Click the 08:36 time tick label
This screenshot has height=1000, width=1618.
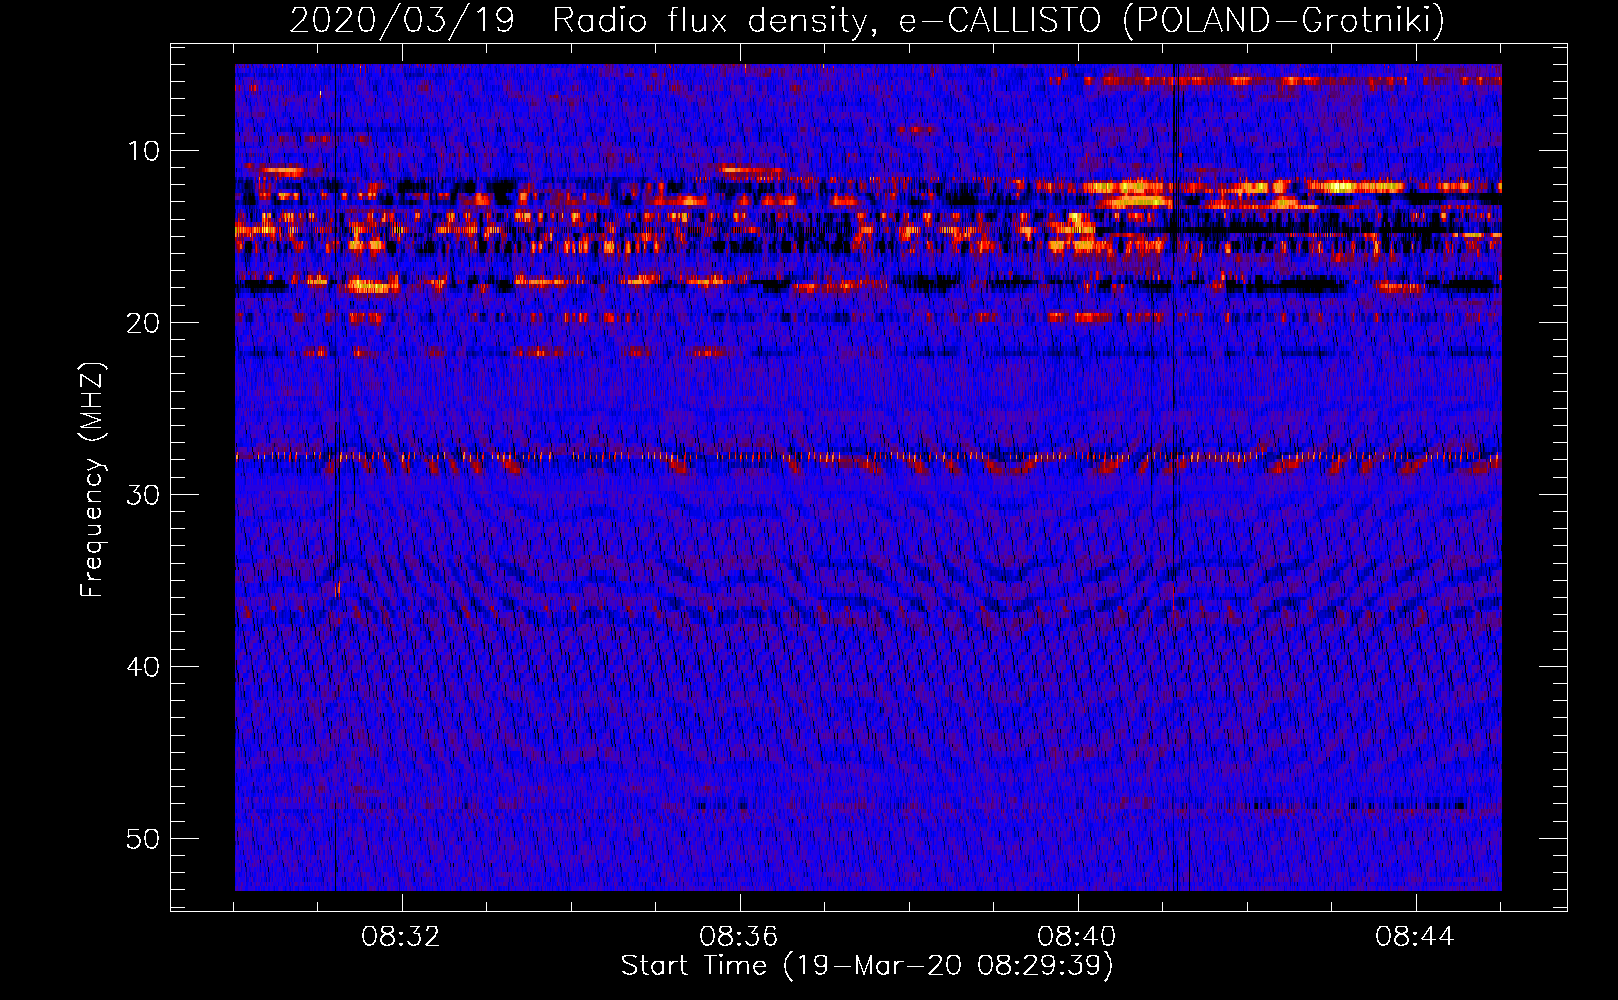click(739, 937)
